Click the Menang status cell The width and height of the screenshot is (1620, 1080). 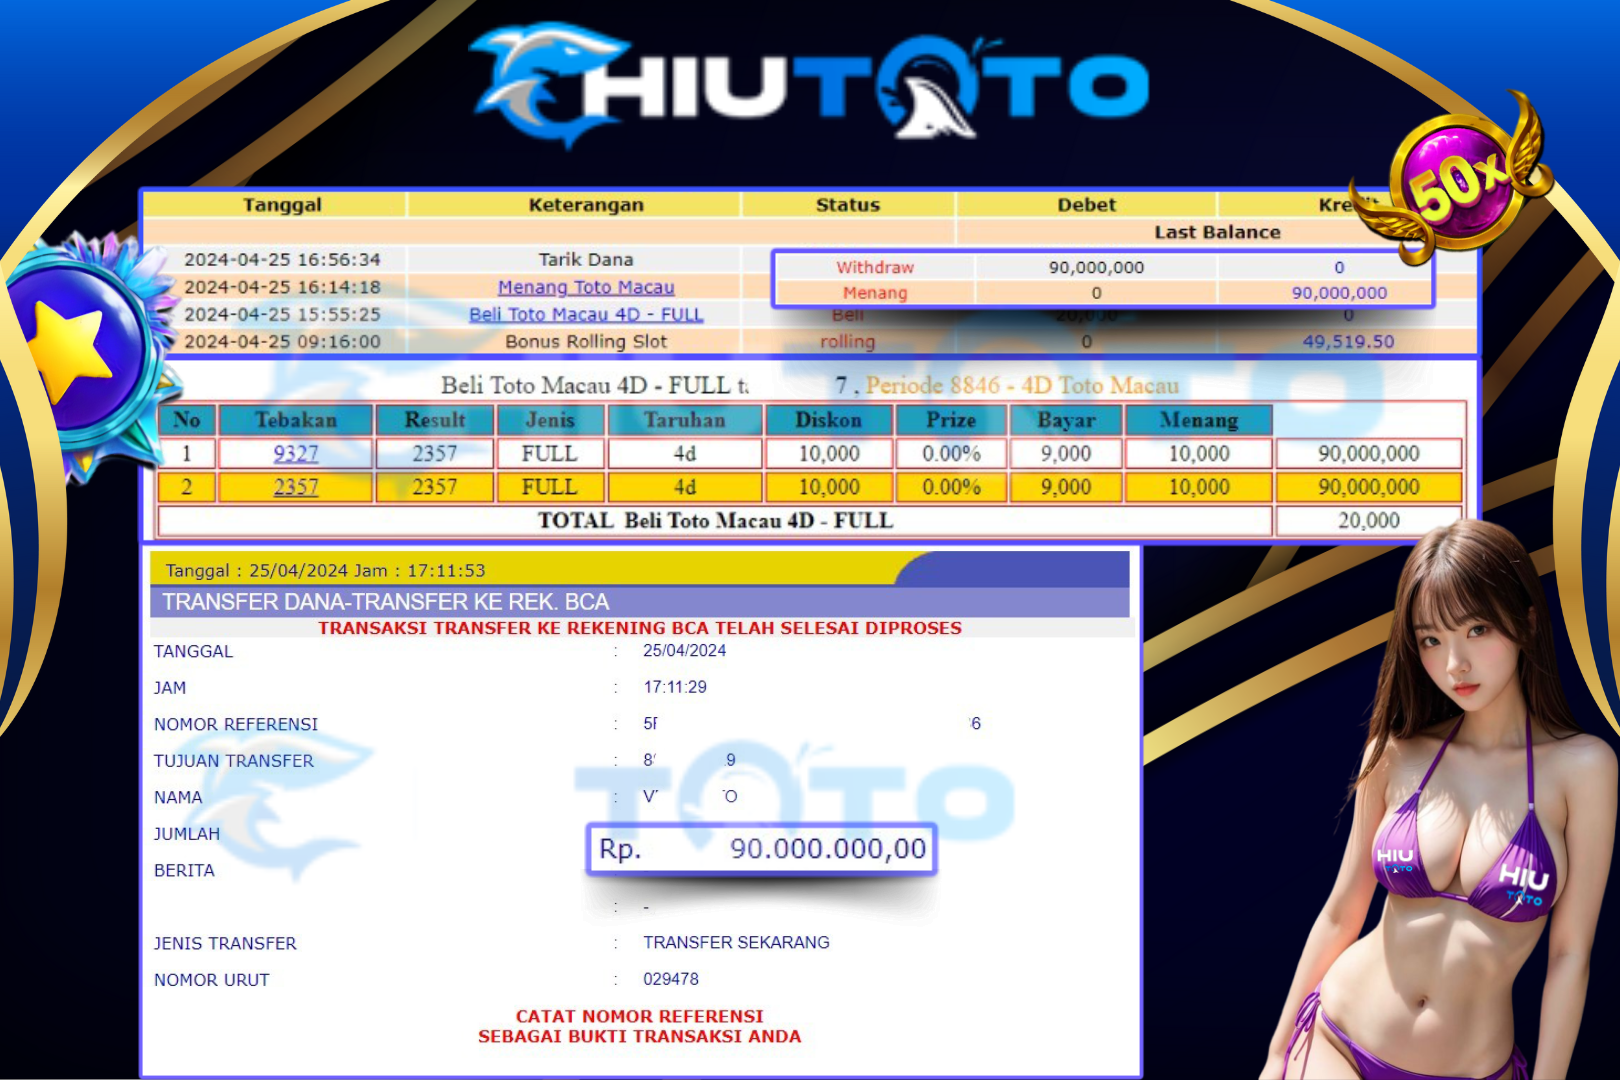[875, 293]
